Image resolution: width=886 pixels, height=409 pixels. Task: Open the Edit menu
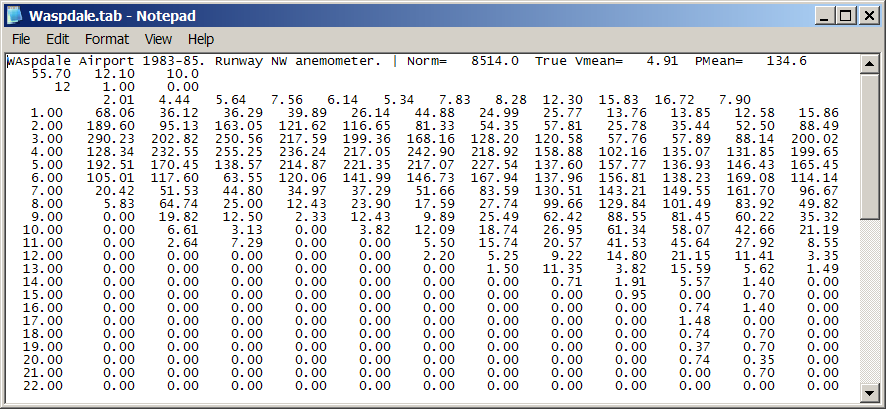coord(57,39)
